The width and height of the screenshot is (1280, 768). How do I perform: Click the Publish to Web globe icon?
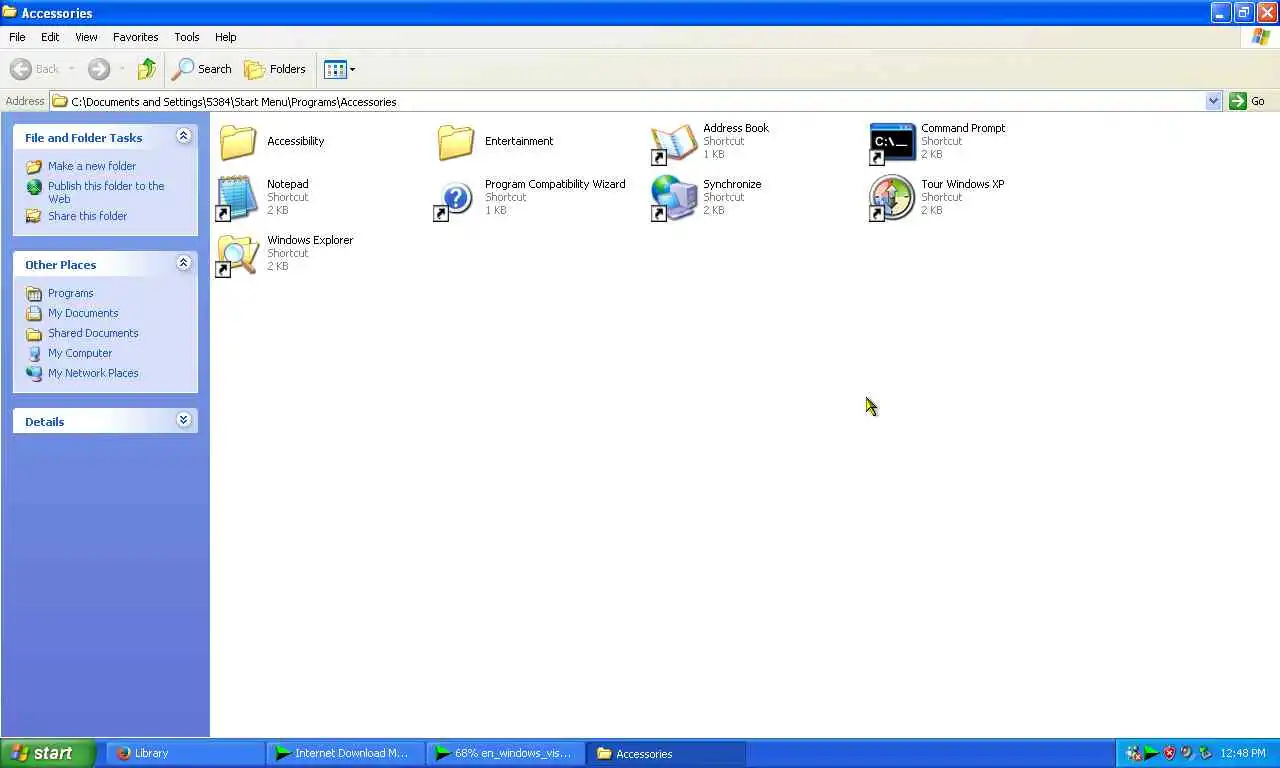pos(34,187)
